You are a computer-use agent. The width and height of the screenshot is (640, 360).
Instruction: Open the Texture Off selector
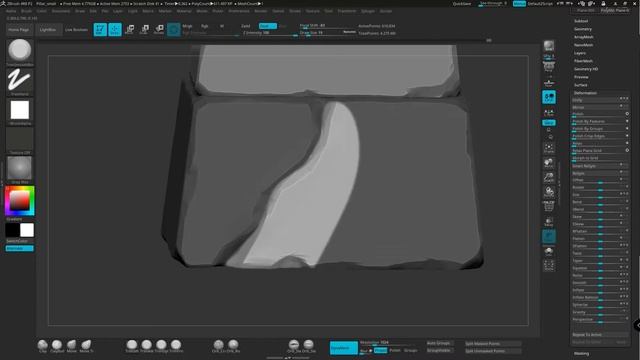pos(20,140)
